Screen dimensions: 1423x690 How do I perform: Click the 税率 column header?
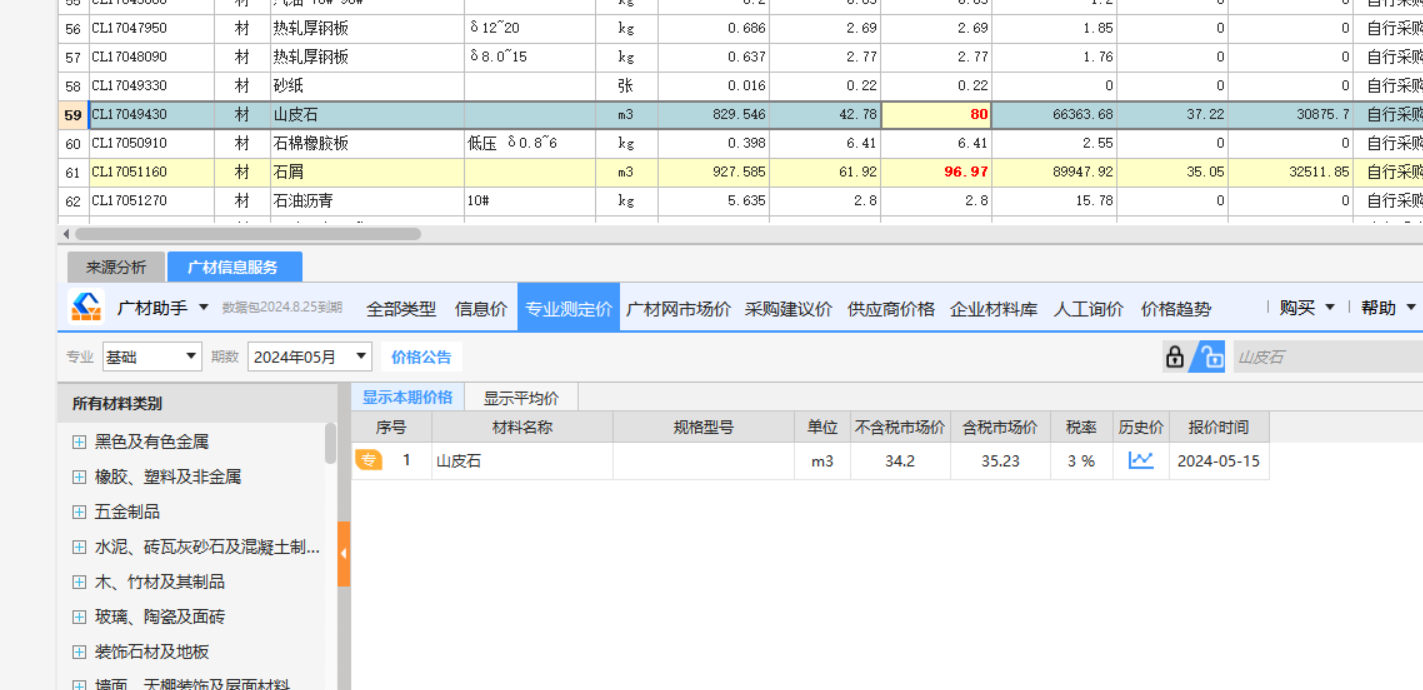point(1081,427)
